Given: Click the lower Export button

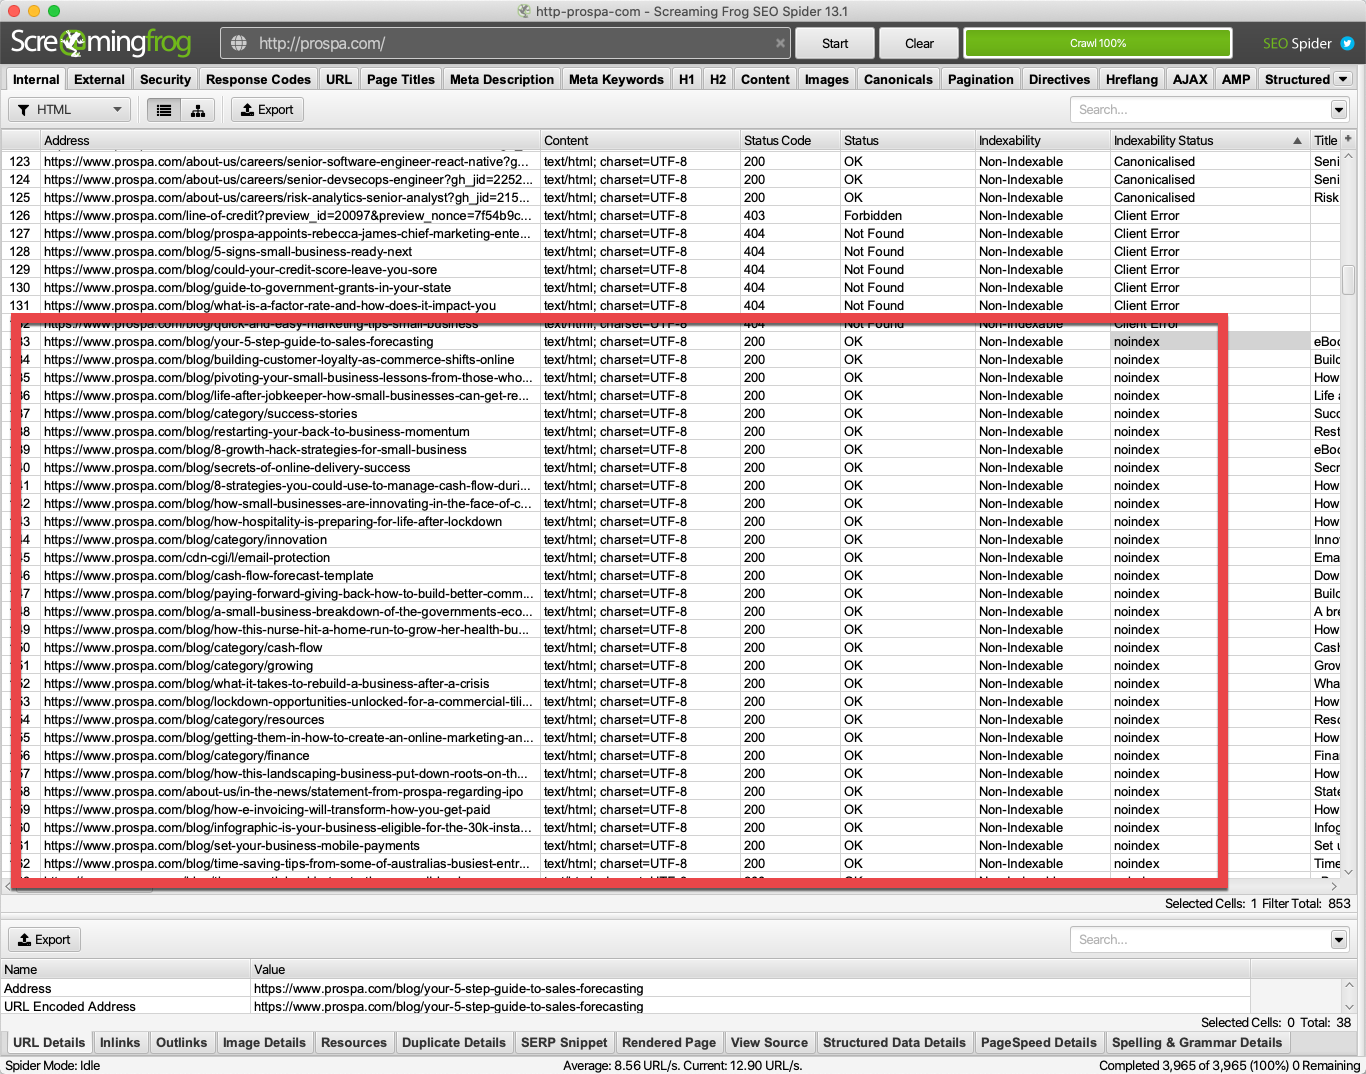Looking at the screenshot, I should coord(44,940).
